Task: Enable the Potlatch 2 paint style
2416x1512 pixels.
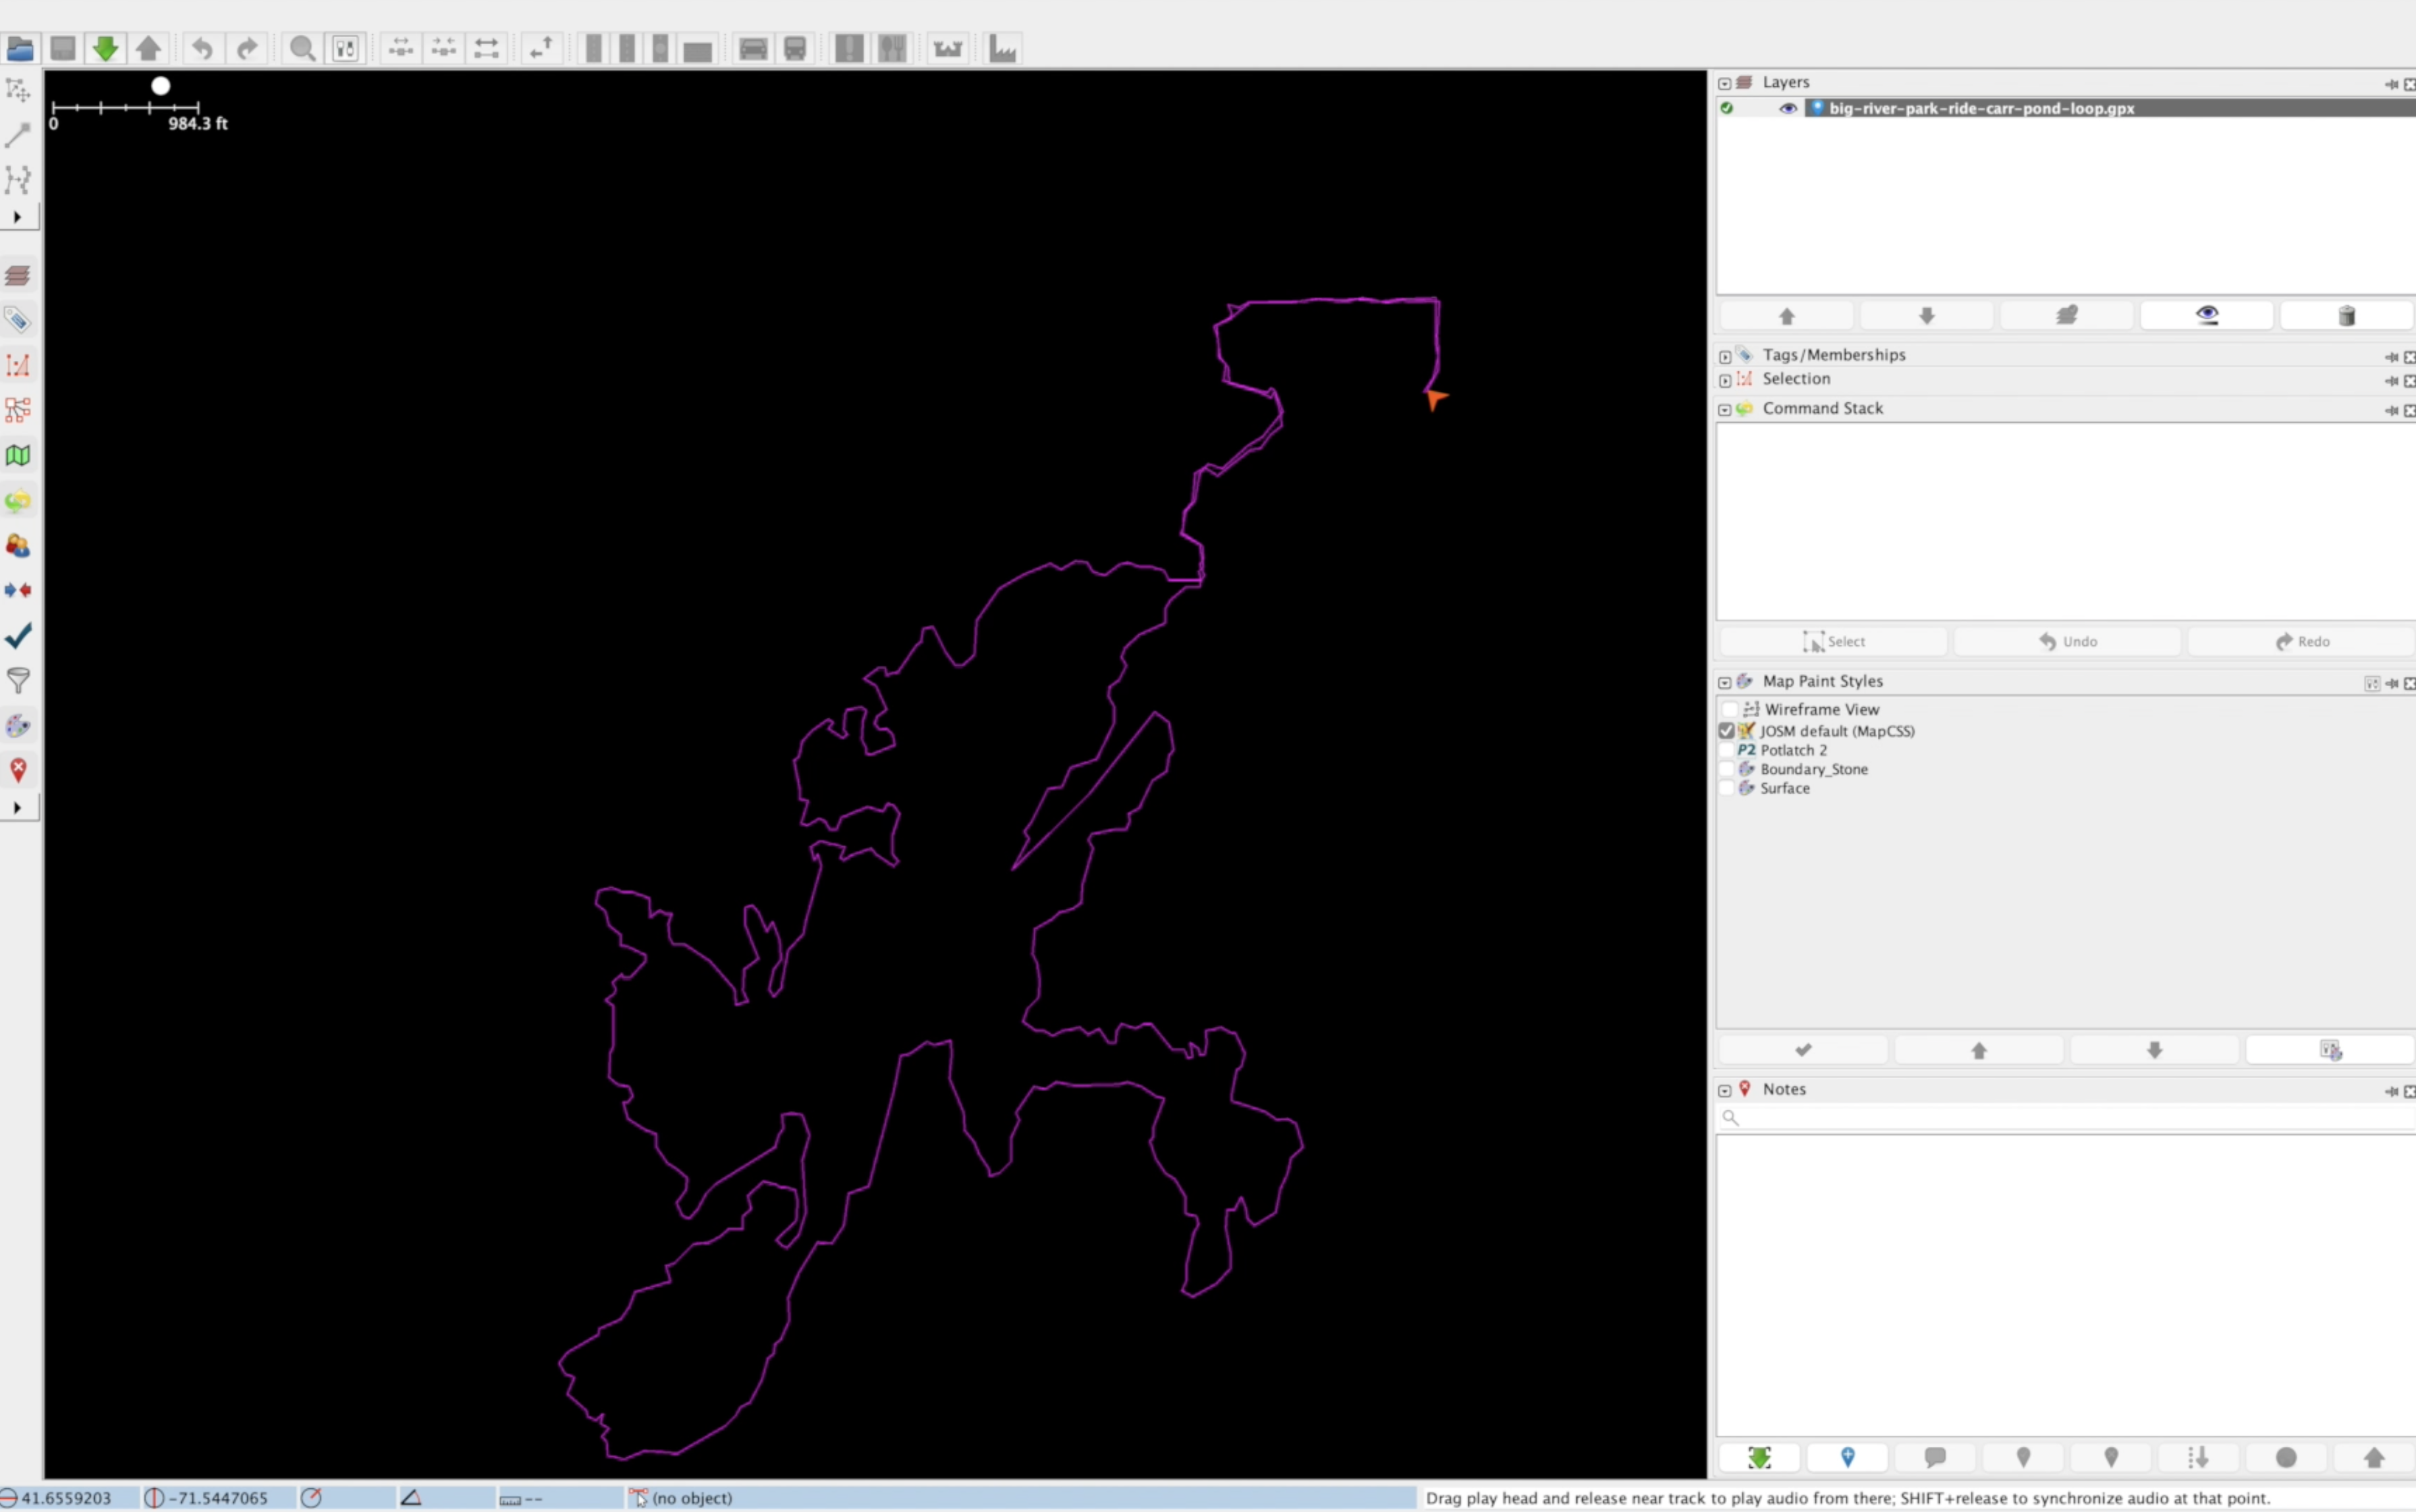Action: tap(1727, 750)
